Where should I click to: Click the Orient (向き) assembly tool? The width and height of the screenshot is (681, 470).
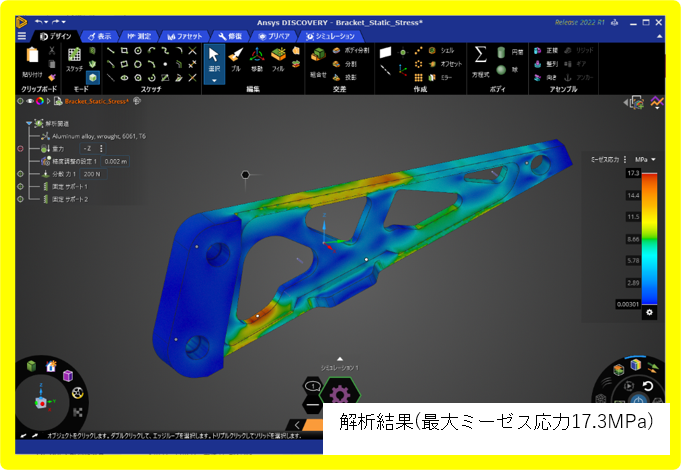coord(545,77)
